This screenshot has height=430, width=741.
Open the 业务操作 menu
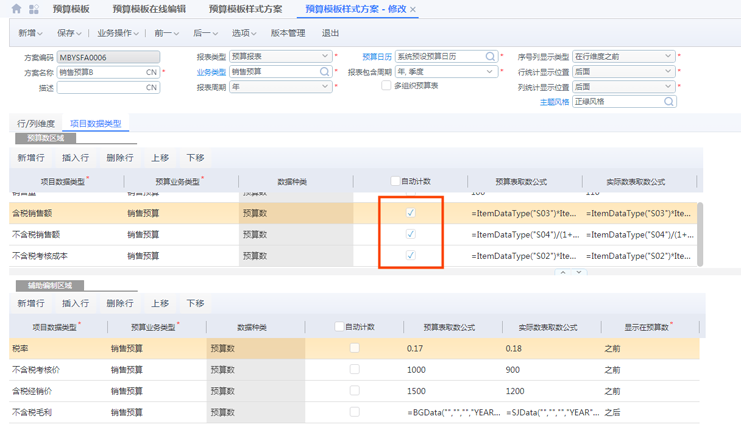point(117,33)
